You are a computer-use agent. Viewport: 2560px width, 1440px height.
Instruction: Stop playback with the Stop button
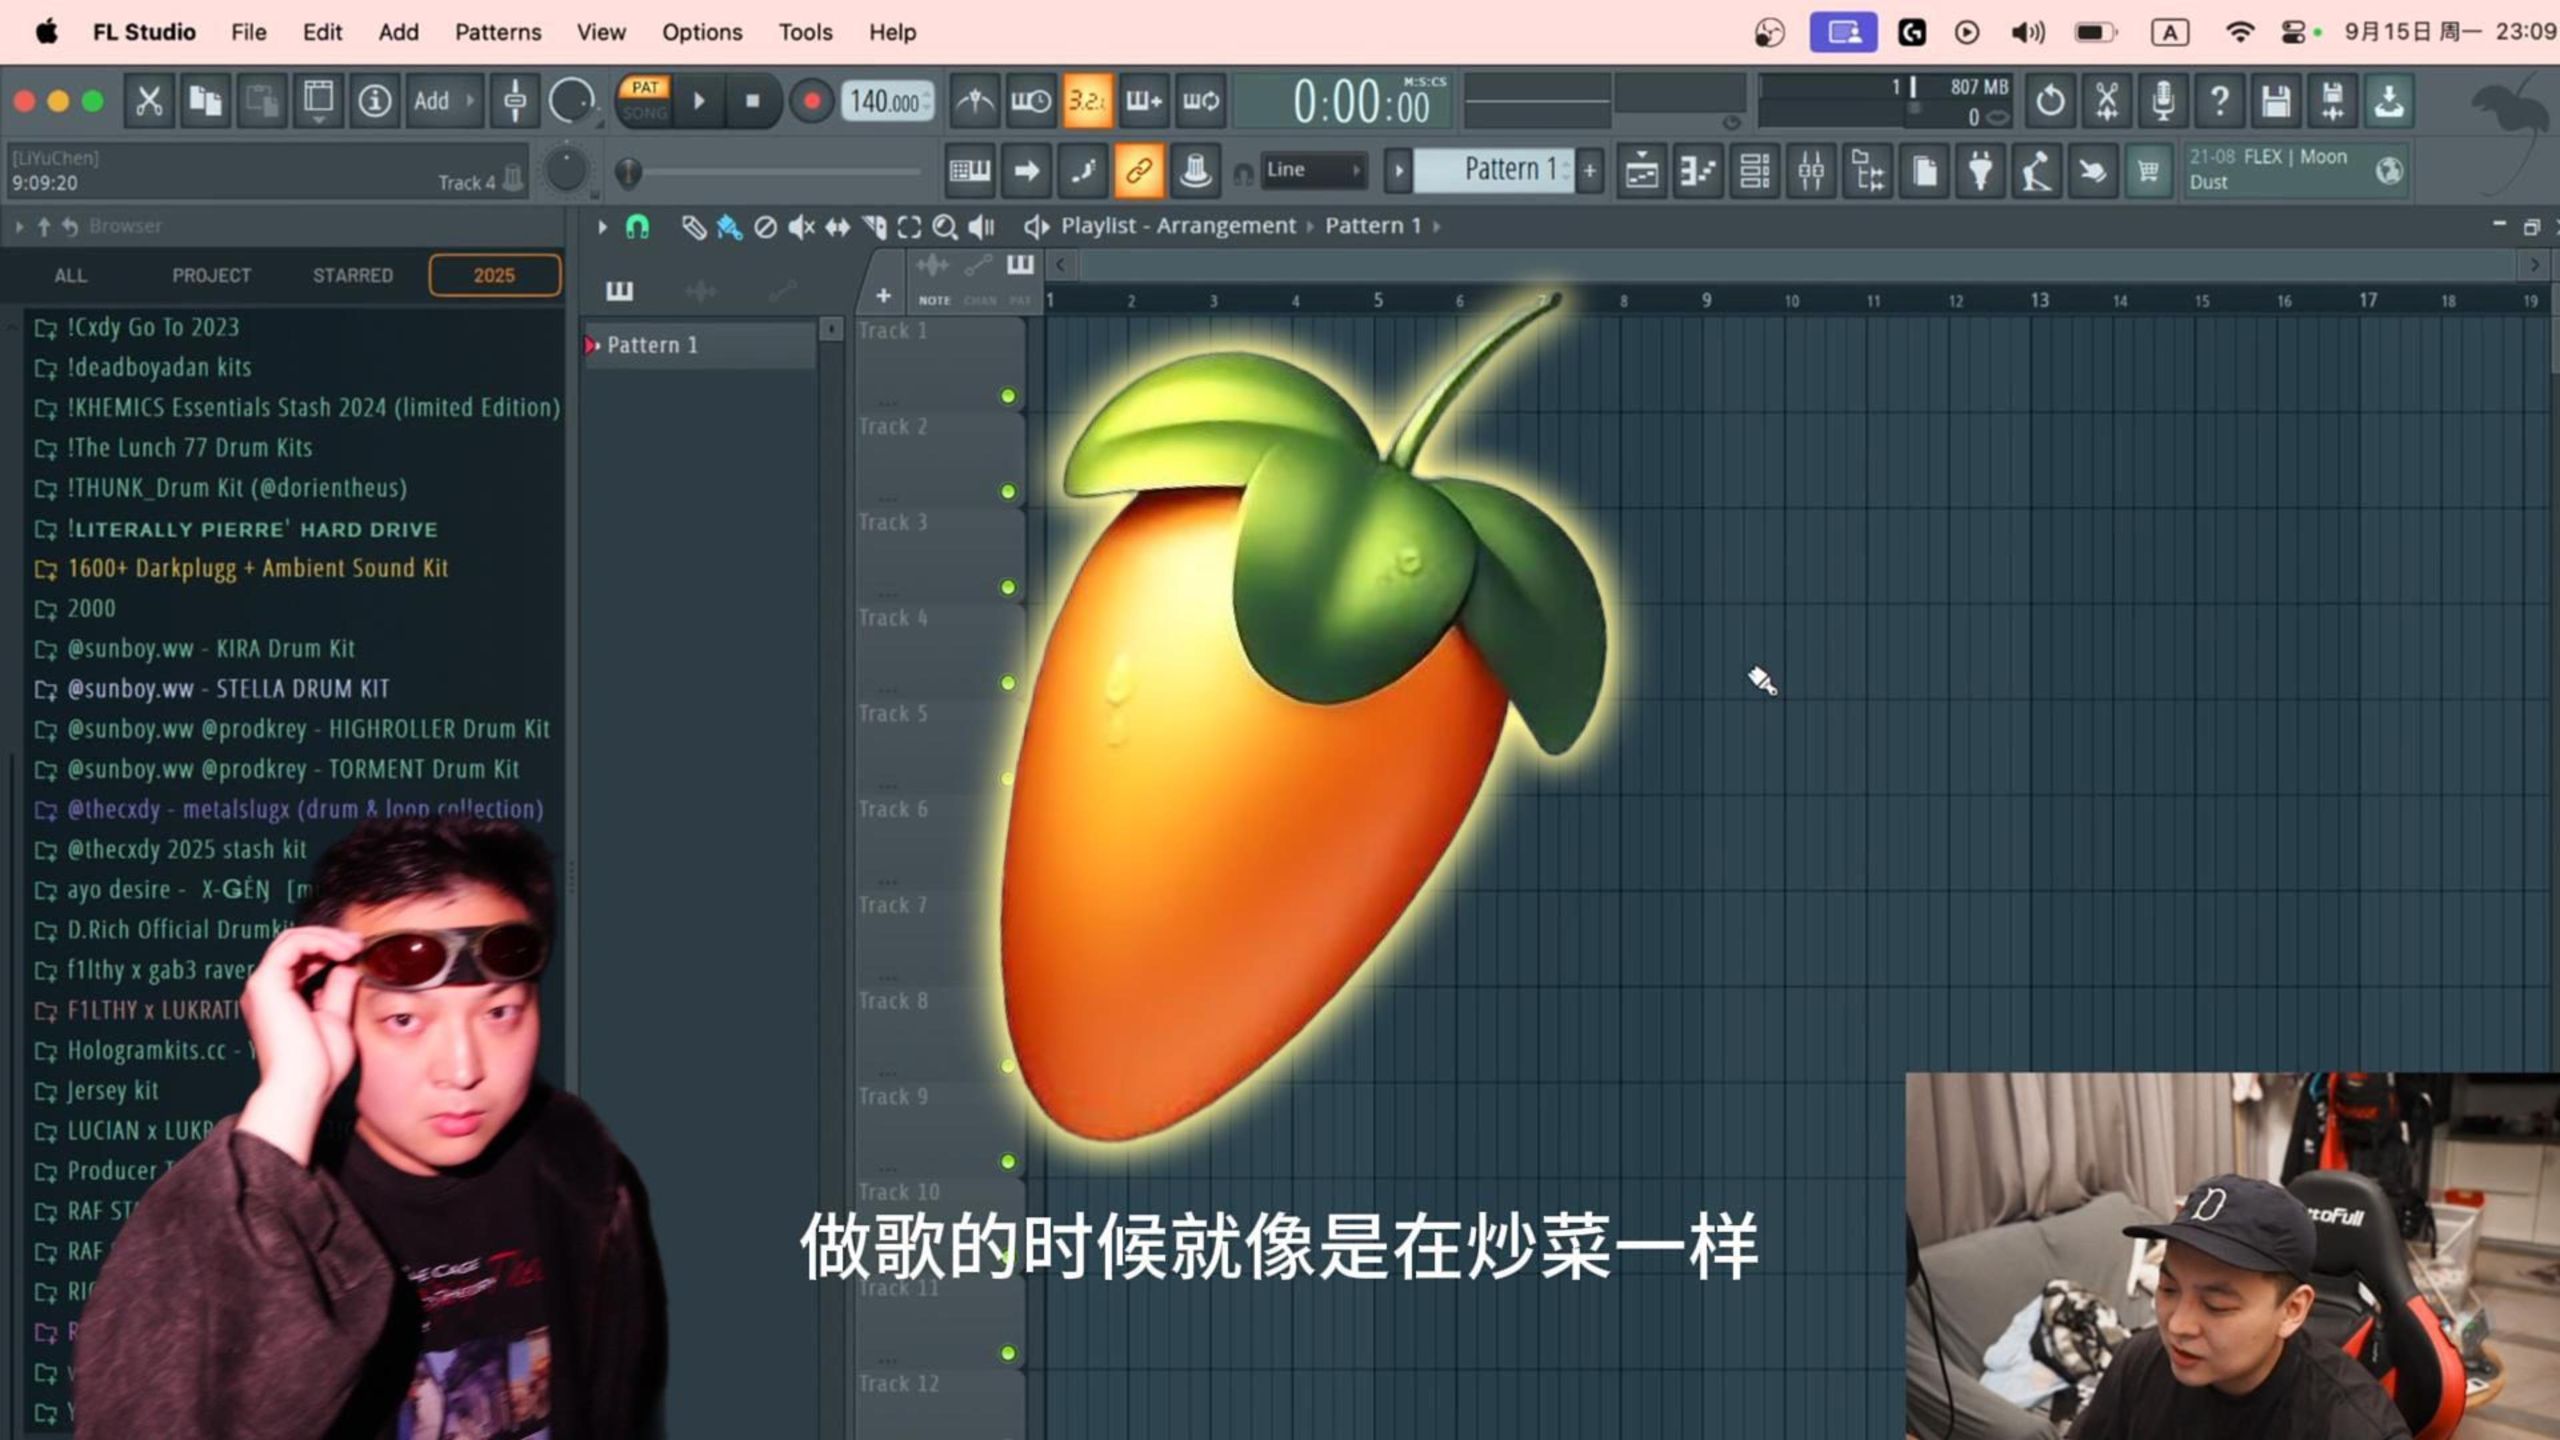click(753, 101)
